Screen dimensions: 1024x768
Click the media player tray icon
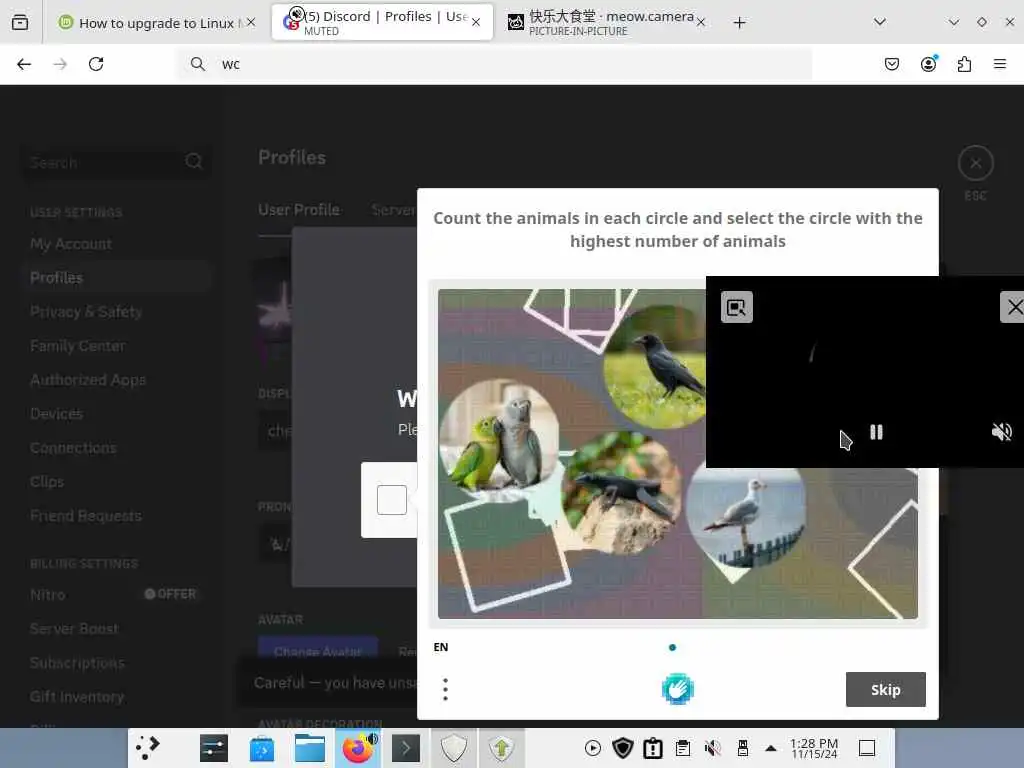(x=593, y=748)
